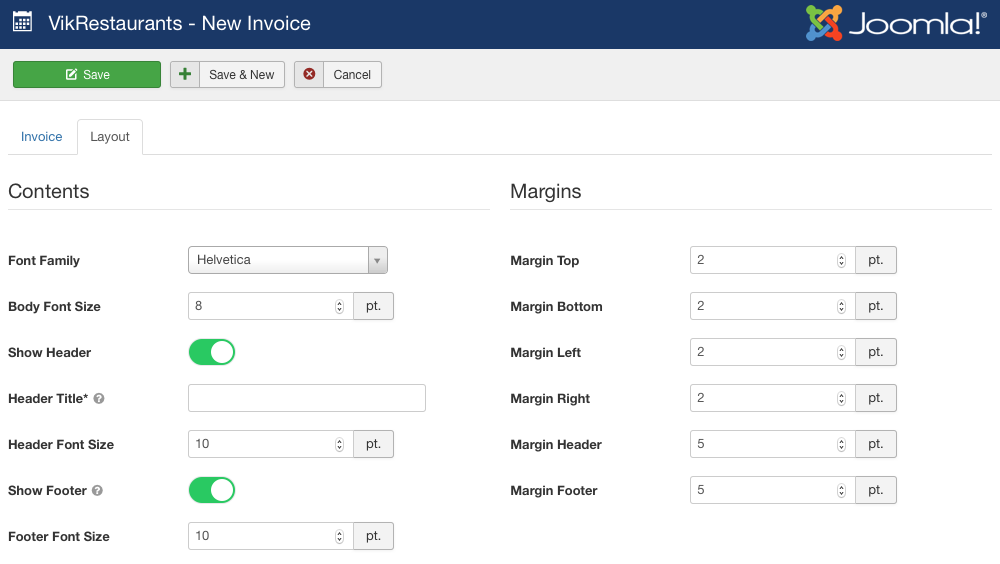Adjust Margin Top with its stepper arrows
Screen dimensions: 1000x564
[841, 260]
